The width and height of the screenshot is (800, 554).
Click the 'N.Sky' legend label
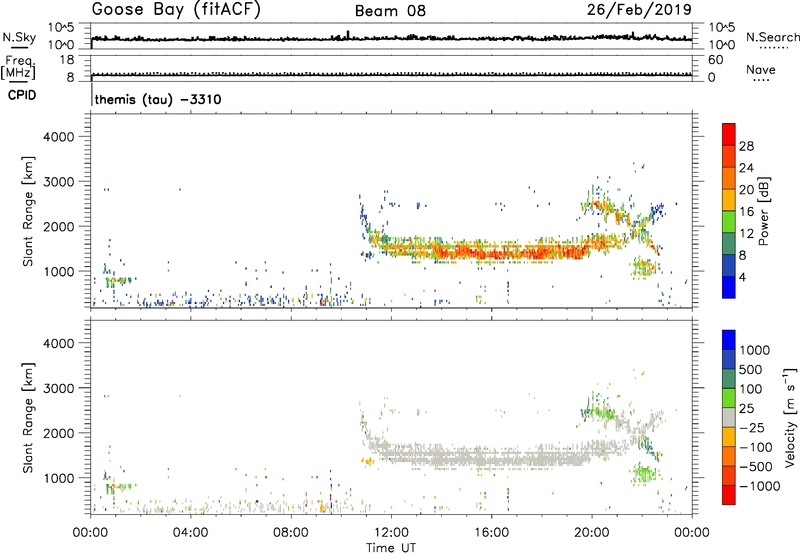[19, 37]
